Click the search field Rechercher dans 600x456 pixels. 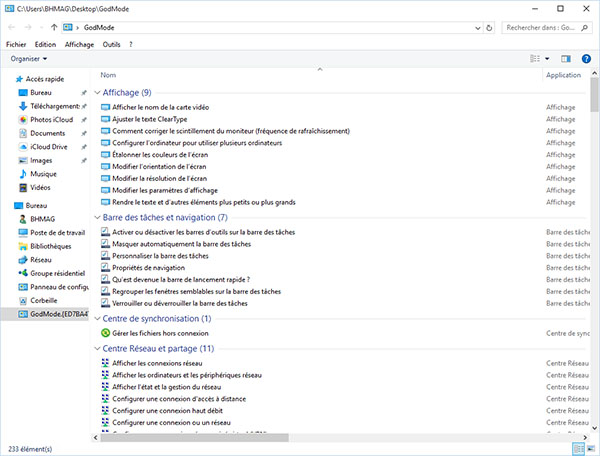pyautogui.click(x=545, y=27)
